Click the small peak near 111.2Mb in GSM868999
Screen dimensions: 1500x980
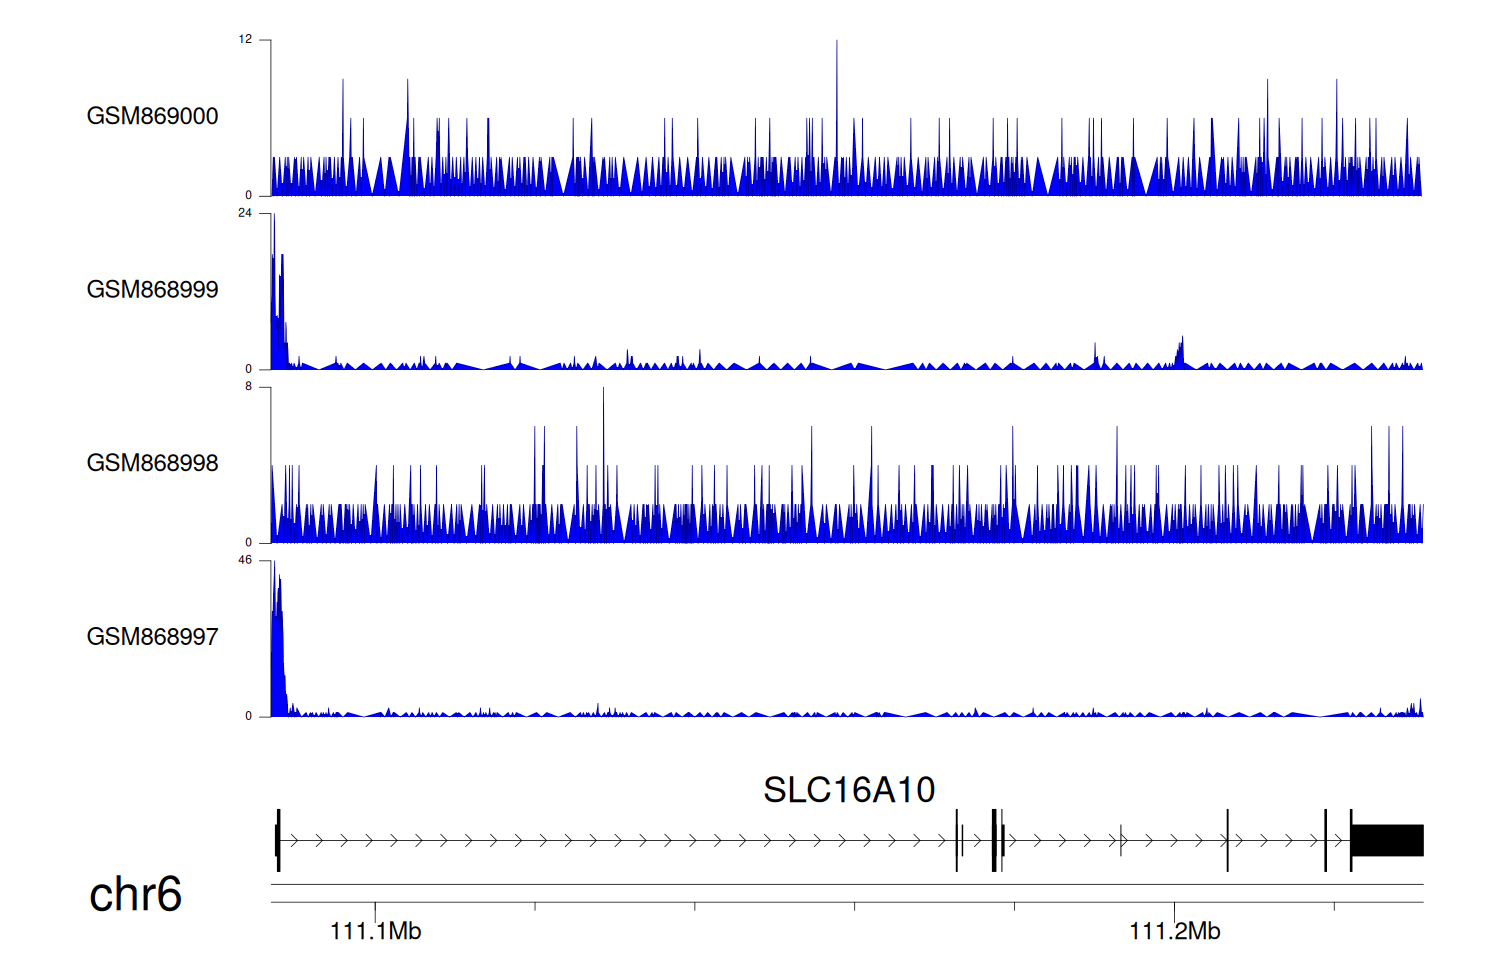point(1180,354)
